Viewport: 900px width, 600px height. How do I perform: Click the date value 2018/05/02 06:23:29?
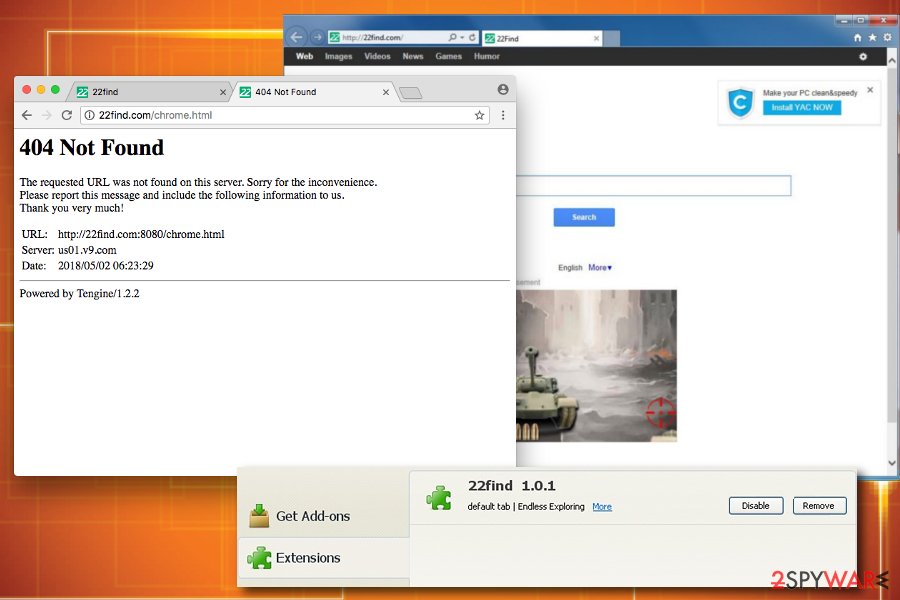(106, 266)
